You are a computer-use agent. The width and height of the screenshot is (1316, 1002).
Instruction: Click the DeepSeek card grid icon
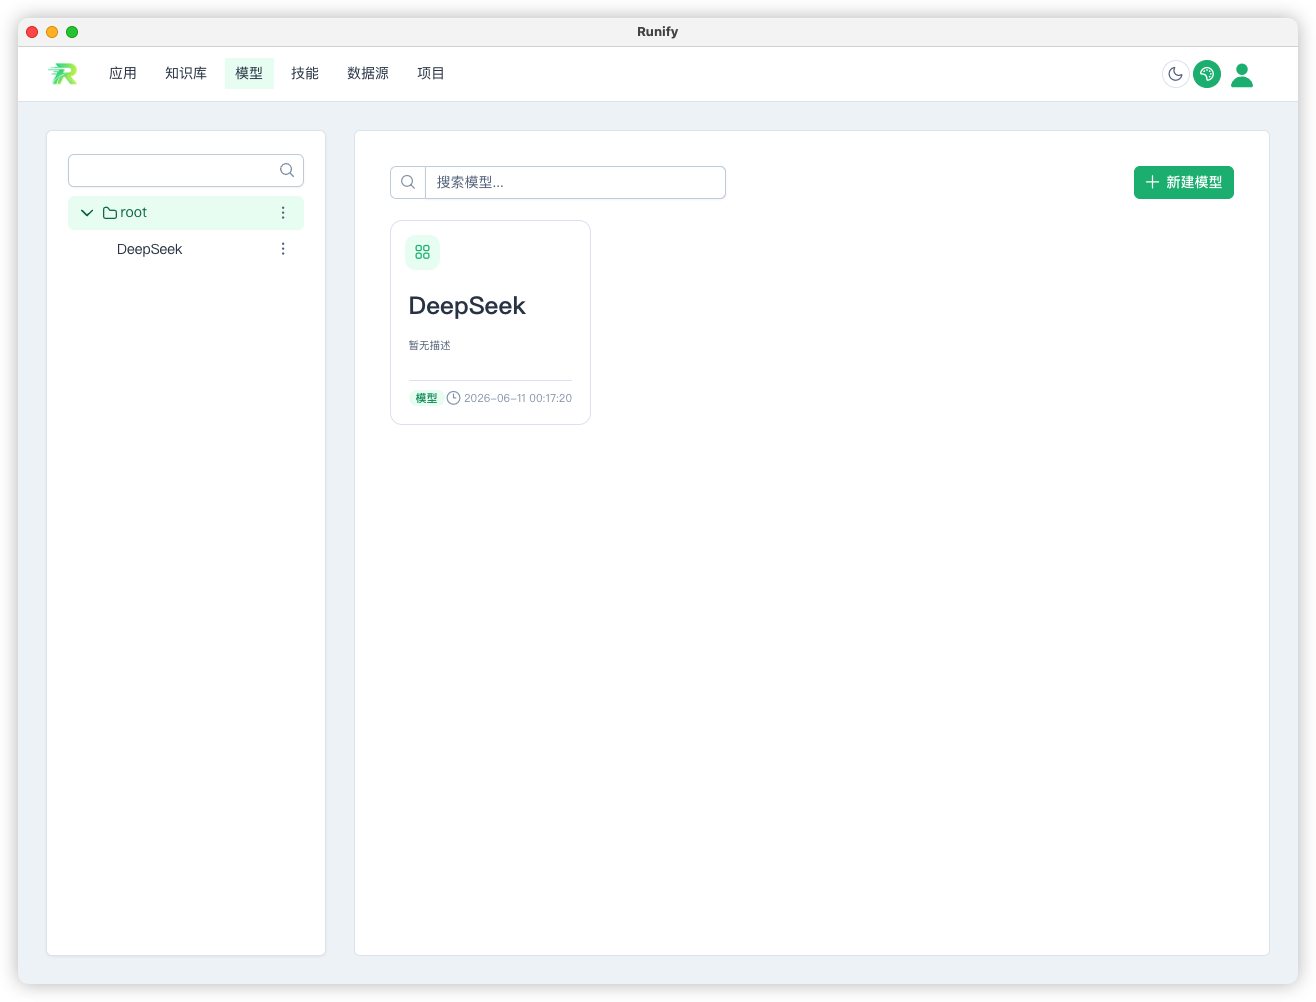(x=422, y=252)
